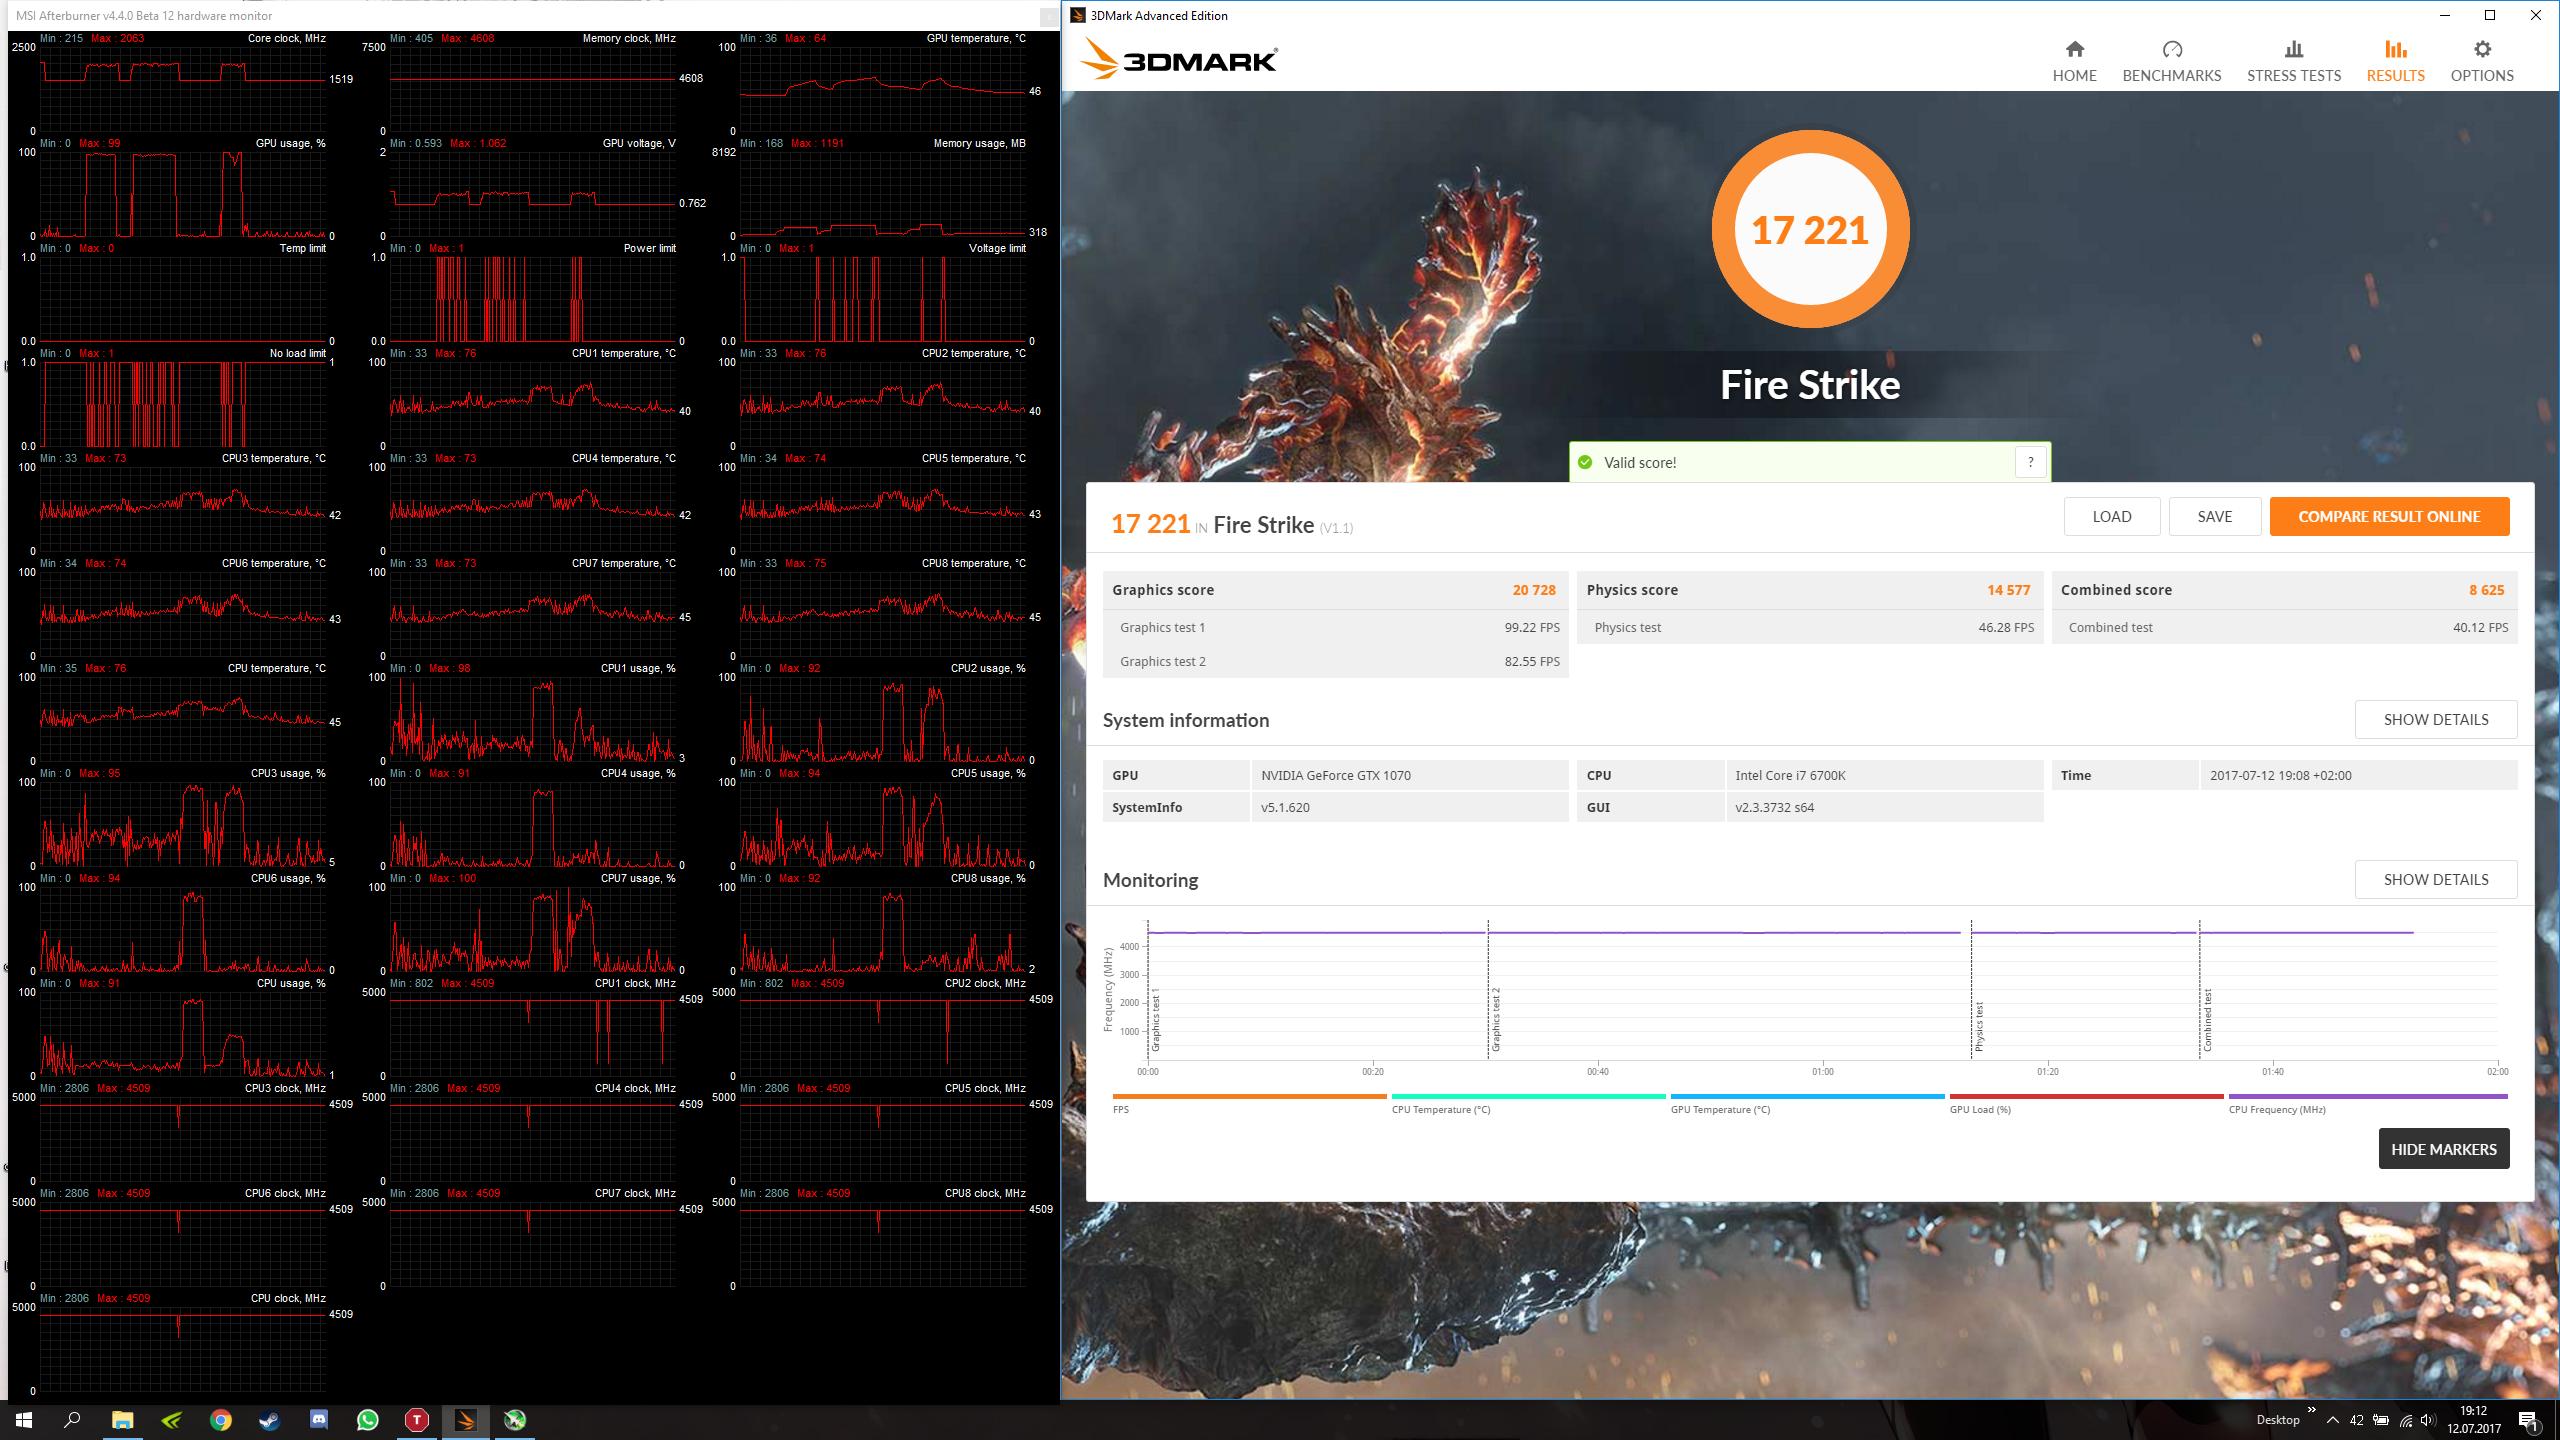2560x1440 pixels.
Task: Open Steam from the taskbar
Action: 270,1420
